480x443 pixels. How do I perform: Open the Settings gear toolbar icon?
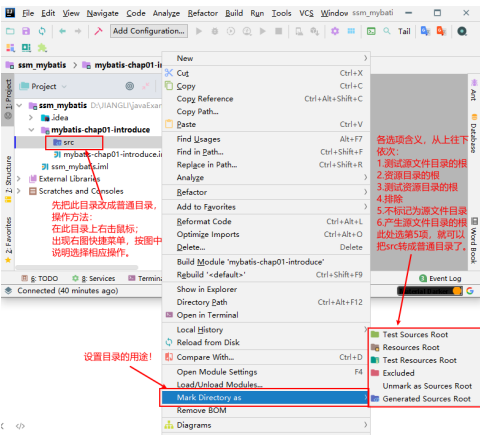[335, 31]
